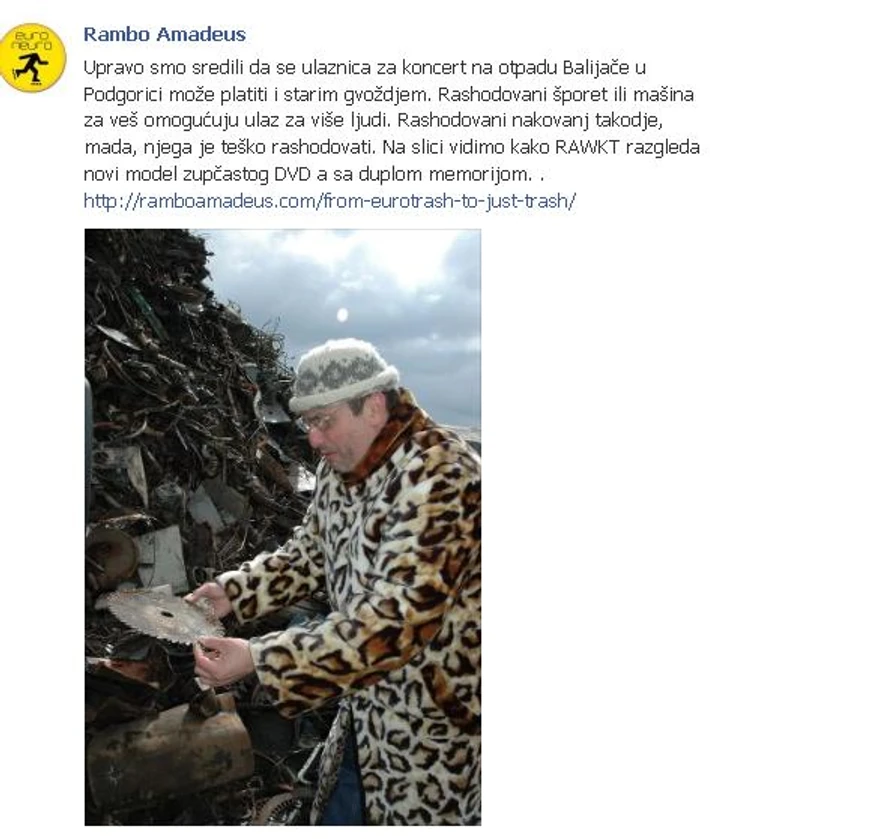Click the knitted wool hat in the photo
870x839 pixels.
coord(343,374)
